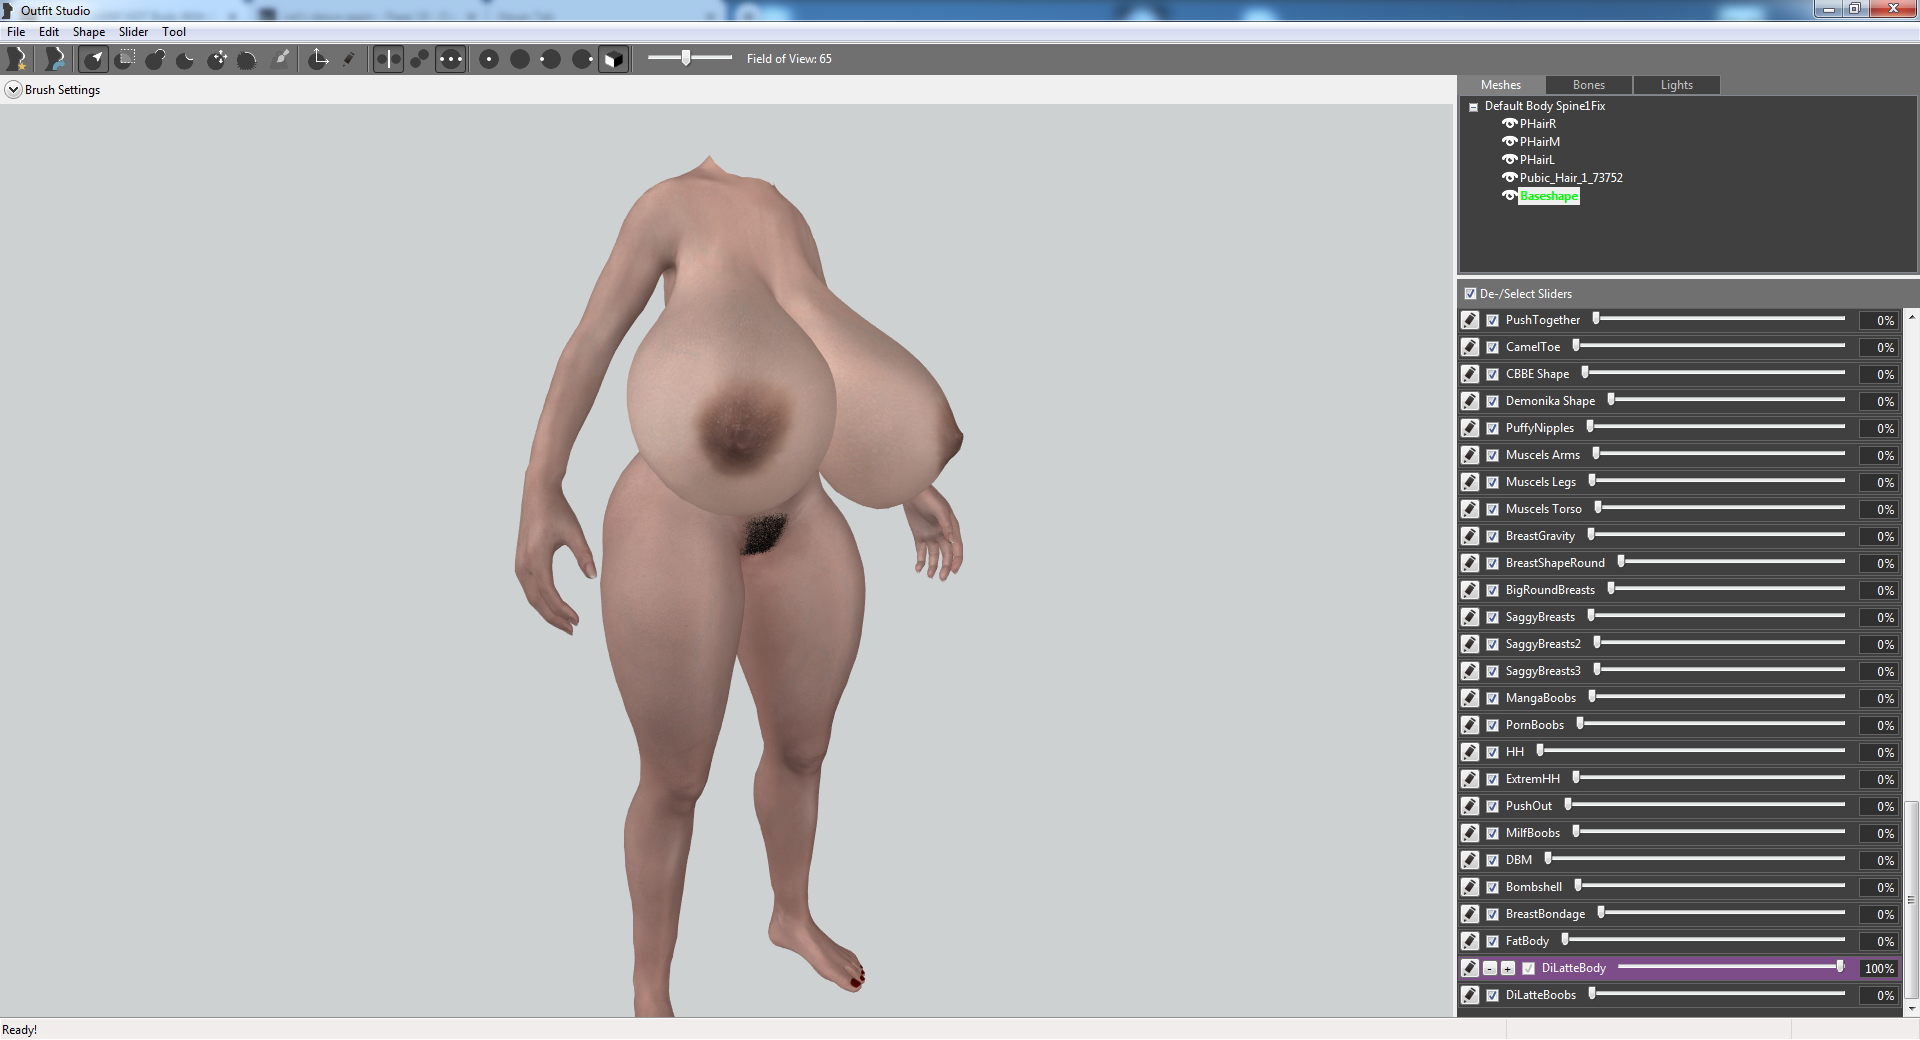Switch to back view icon
Screen dimensions: 1920x1040
(x=520, y=59)
